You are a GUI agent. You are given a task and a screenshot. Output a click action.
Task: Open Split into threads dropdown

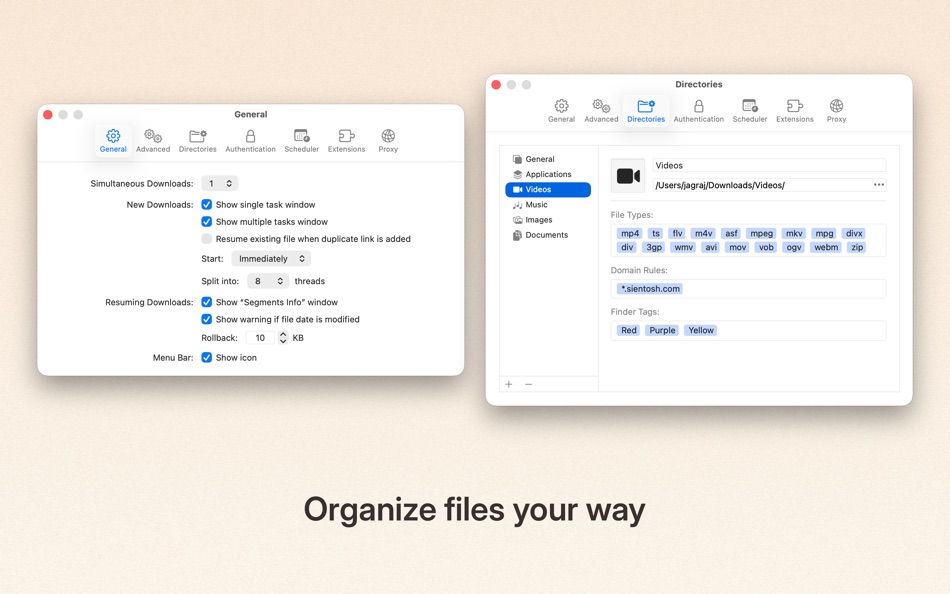[268, 281]
